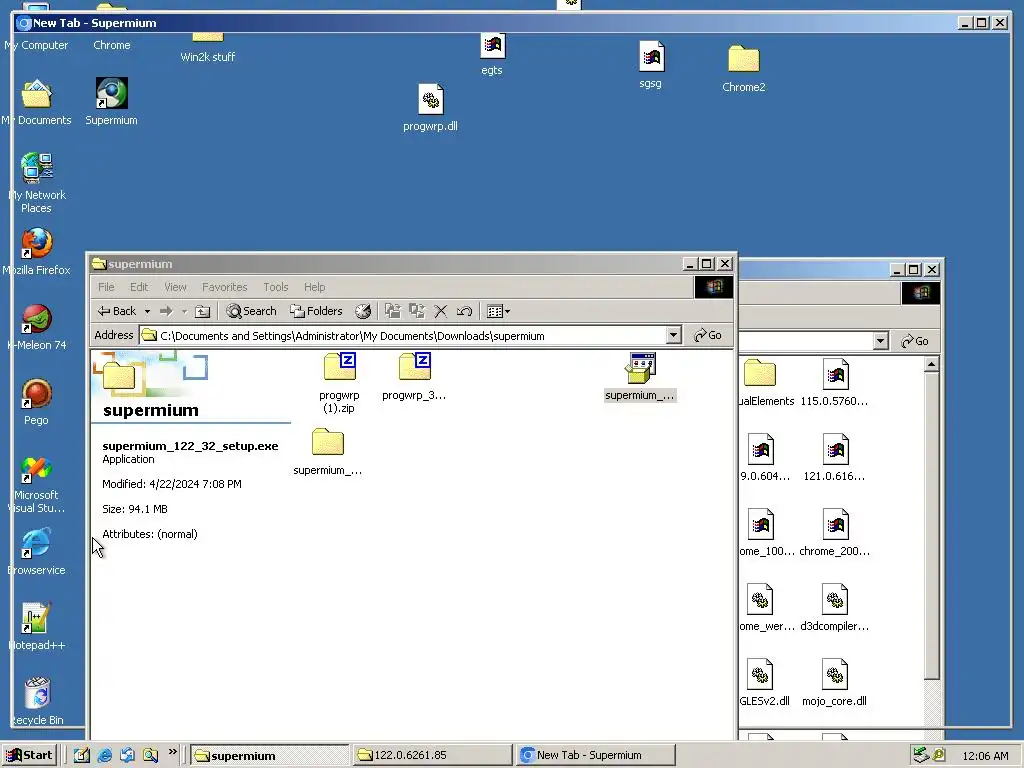Open the Back history dropdown arrow

pyautogui.click(x=148, y=312)
